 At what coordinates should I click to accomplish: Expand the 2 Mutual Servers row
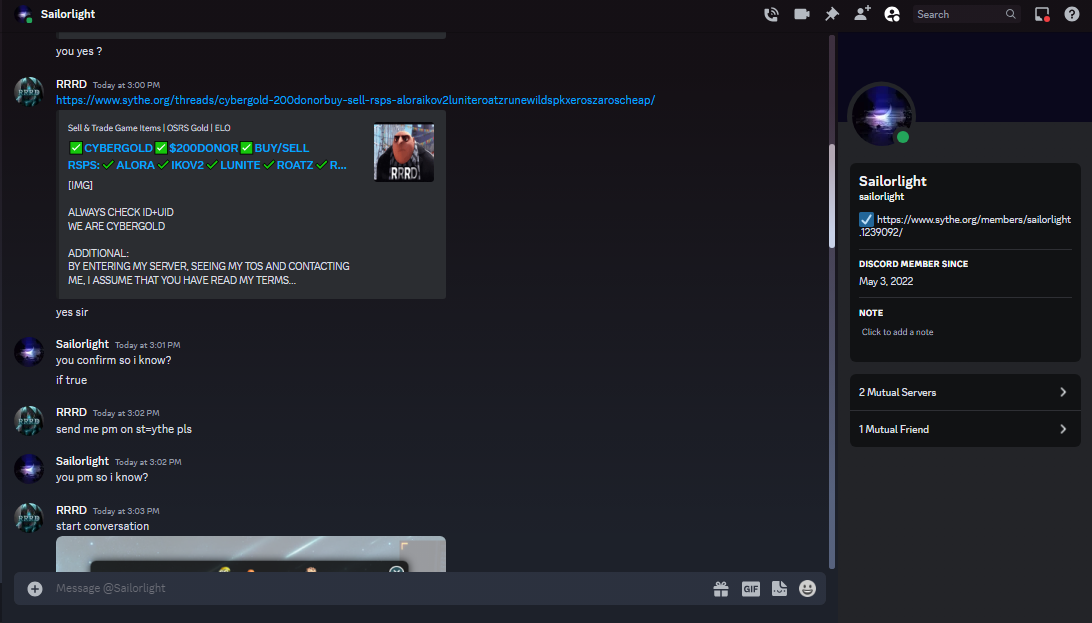tap(965, 393)
